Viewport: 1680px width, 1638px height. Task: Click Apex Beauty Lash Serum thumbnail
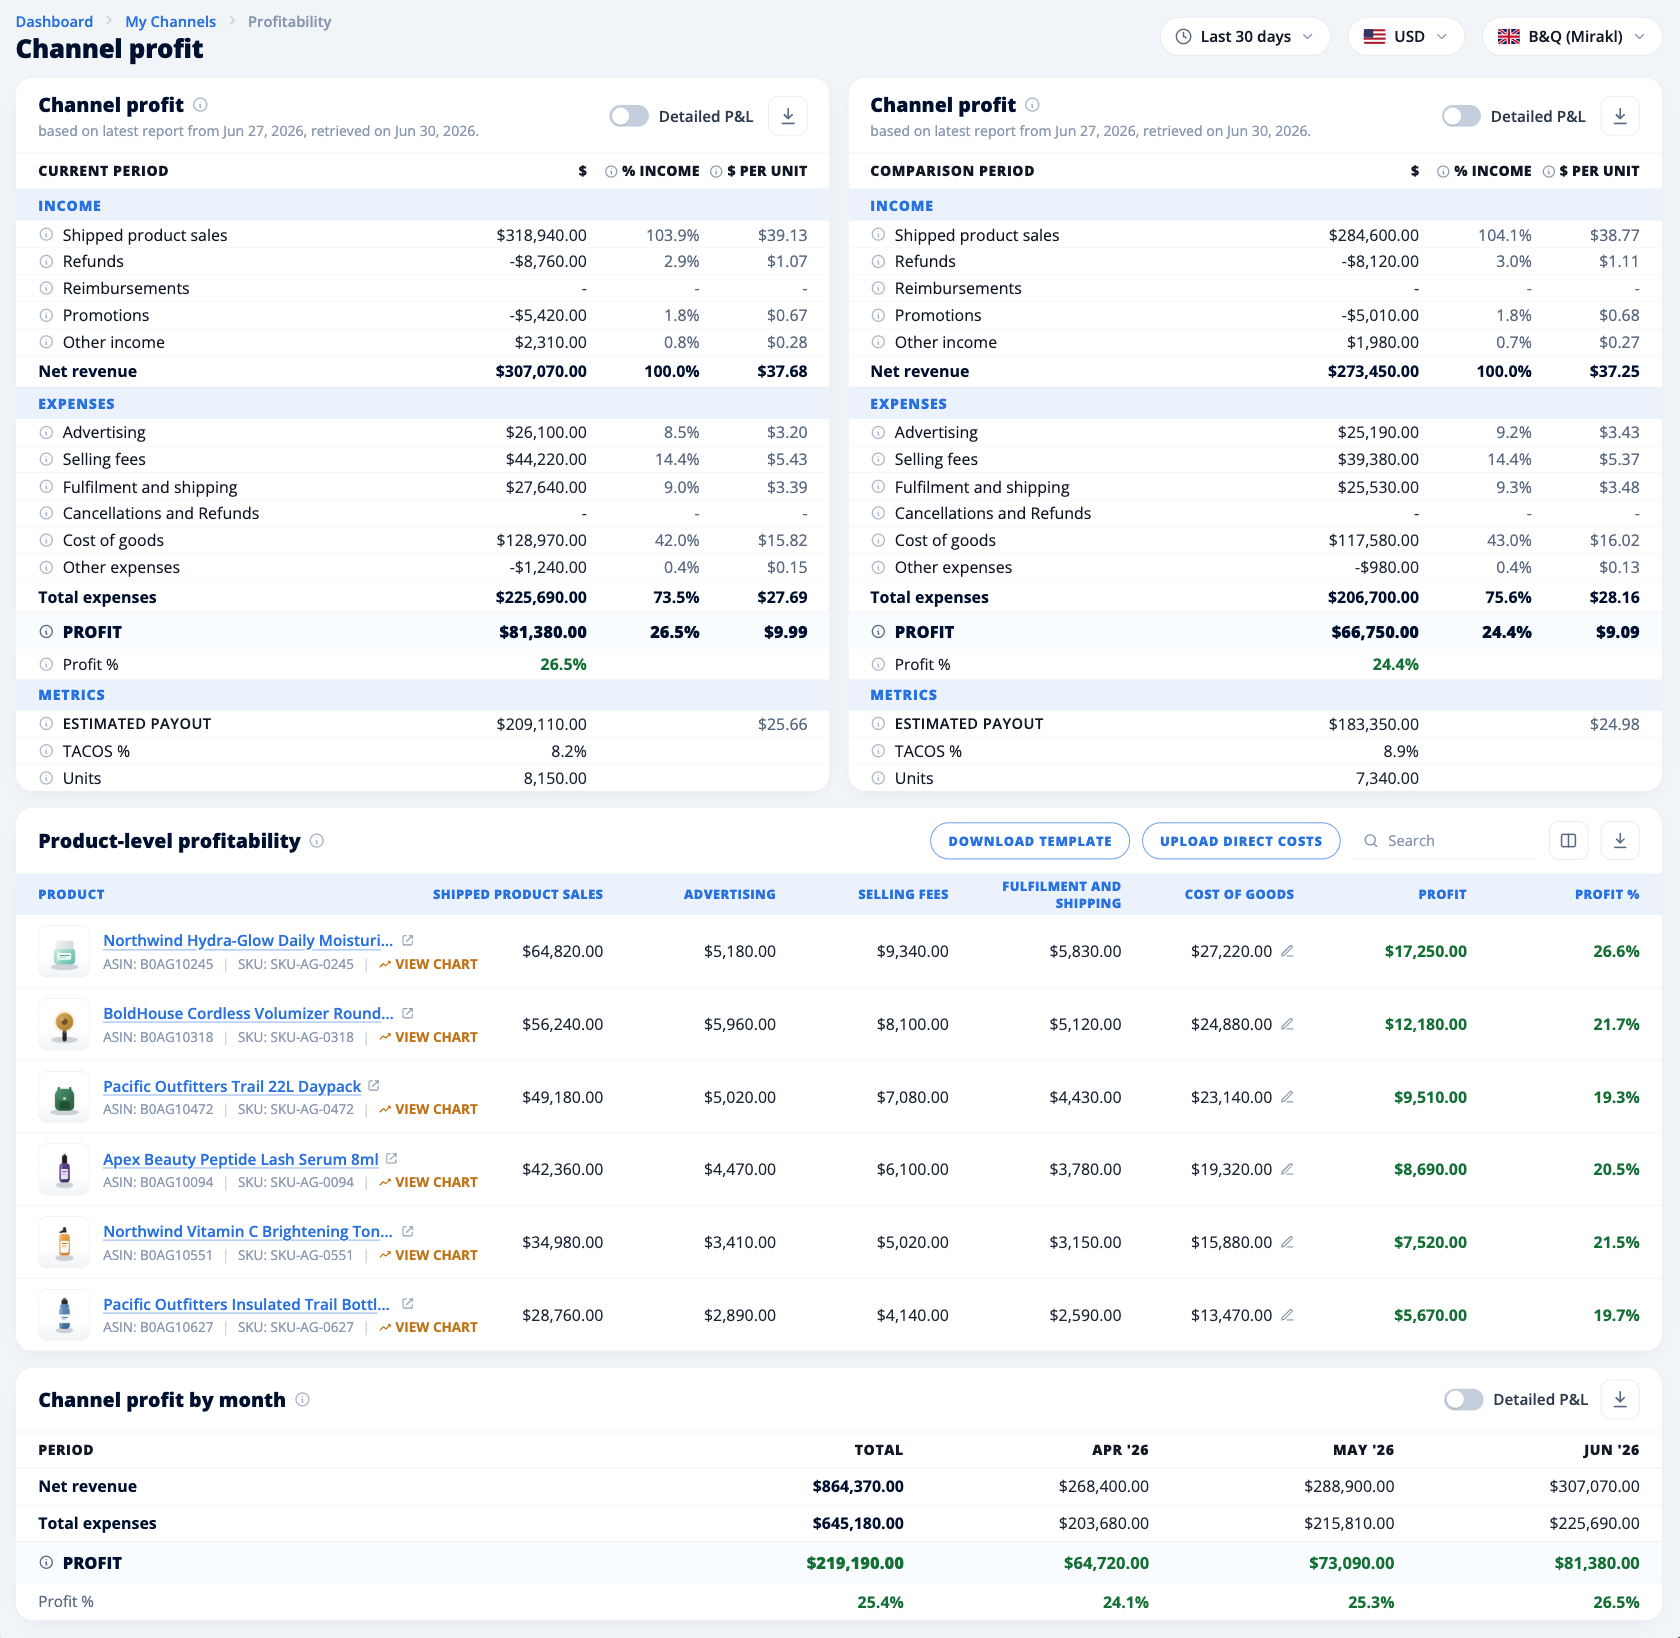click(x=64, y=1170)
